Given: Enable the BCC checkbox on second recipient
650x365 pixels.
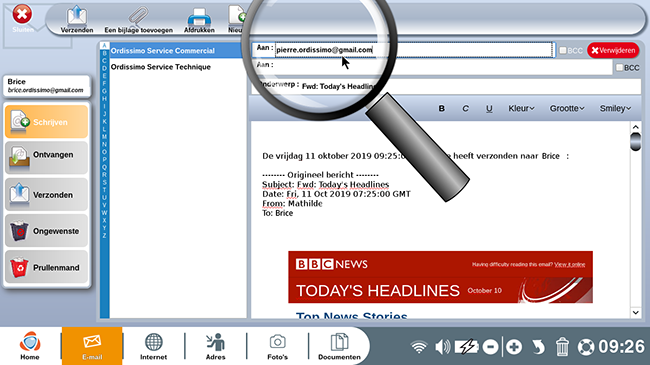Looking at the screenshot, I should click(x=619, y=67).
